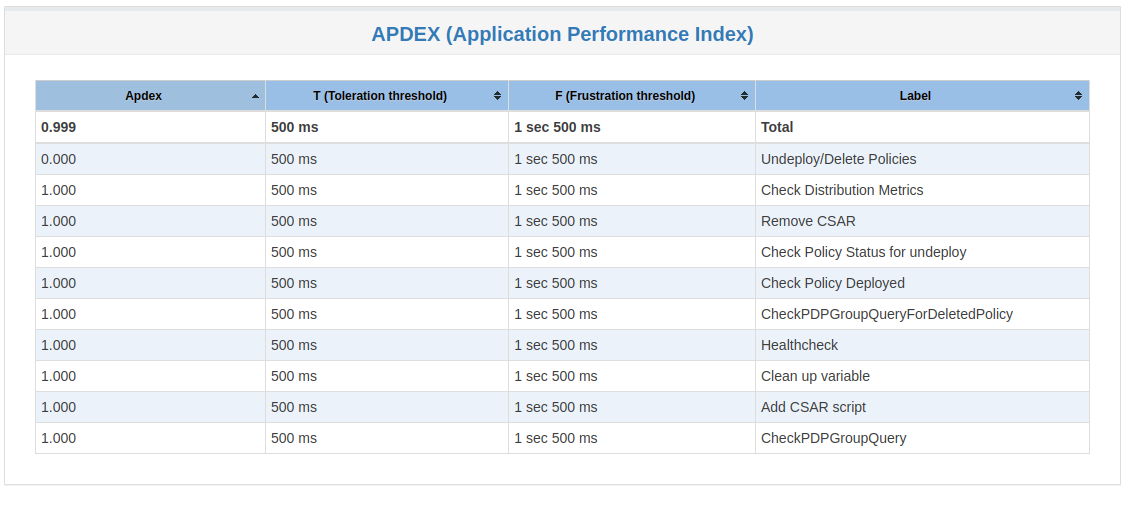Click sort arrows in Toleration threshold header
Viewport: 1126px width, 508px height.
[x=497, y=96]
